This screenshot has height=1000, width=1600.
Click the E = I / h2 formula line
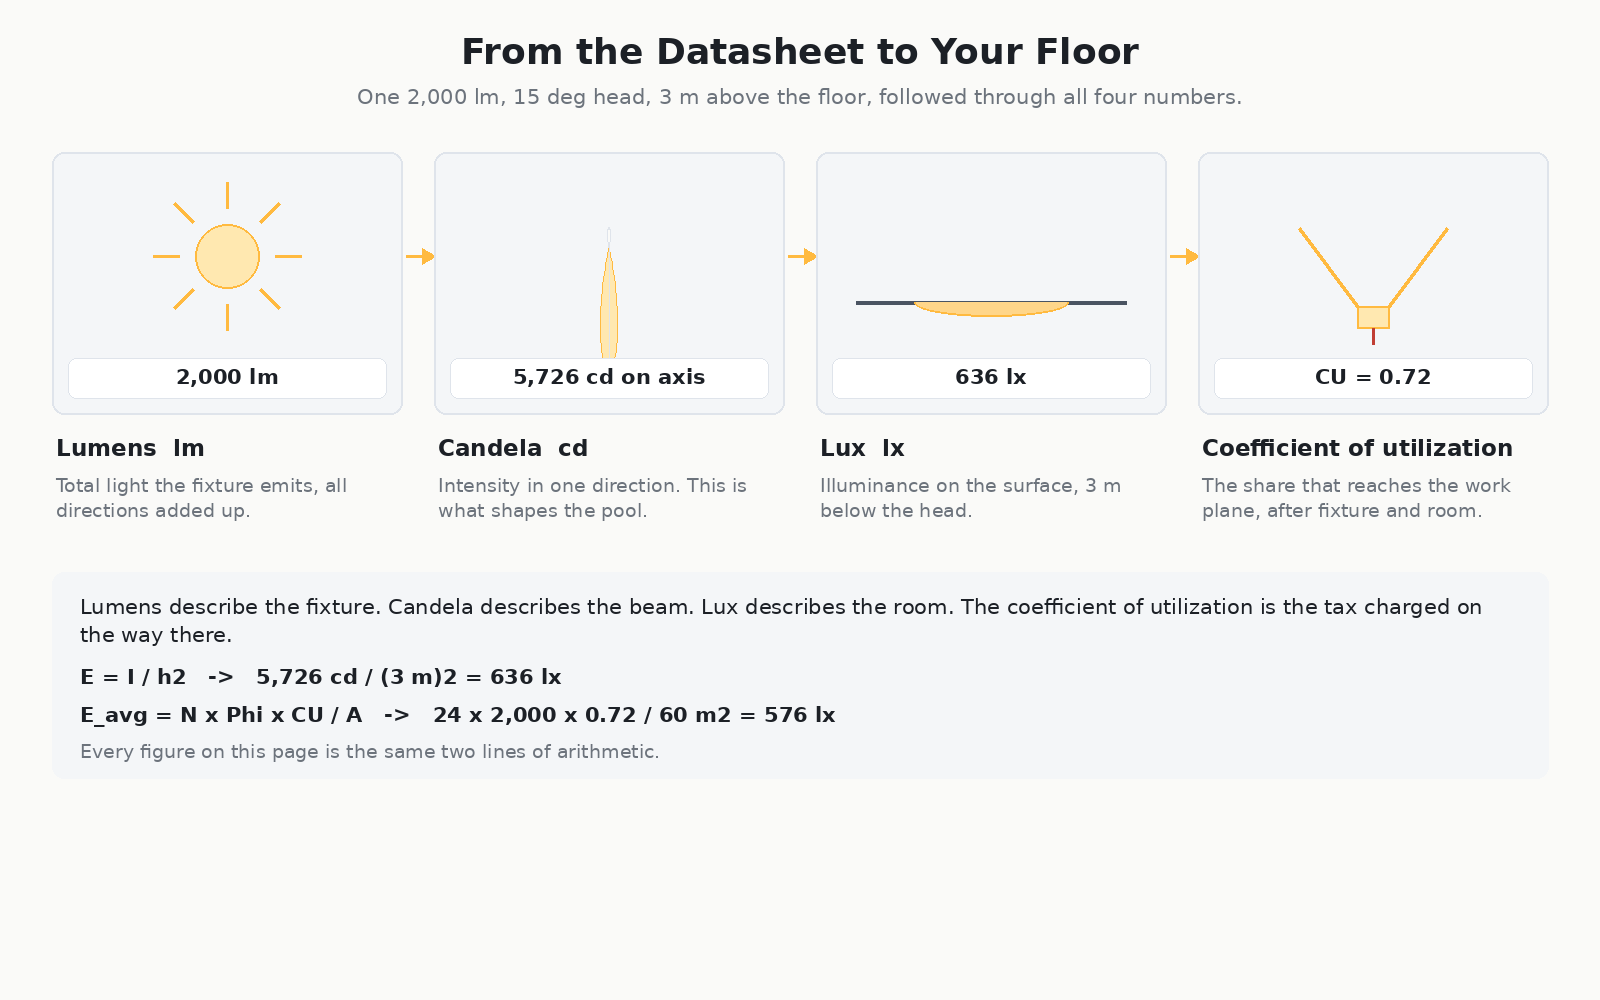point(320,677)
